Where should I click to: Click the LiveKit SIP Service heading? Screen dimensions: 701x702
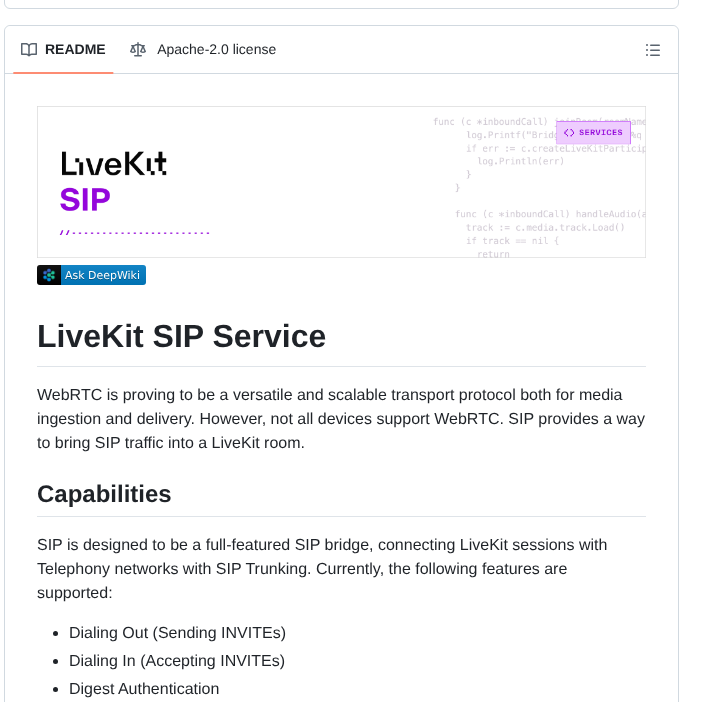point(181,336)
